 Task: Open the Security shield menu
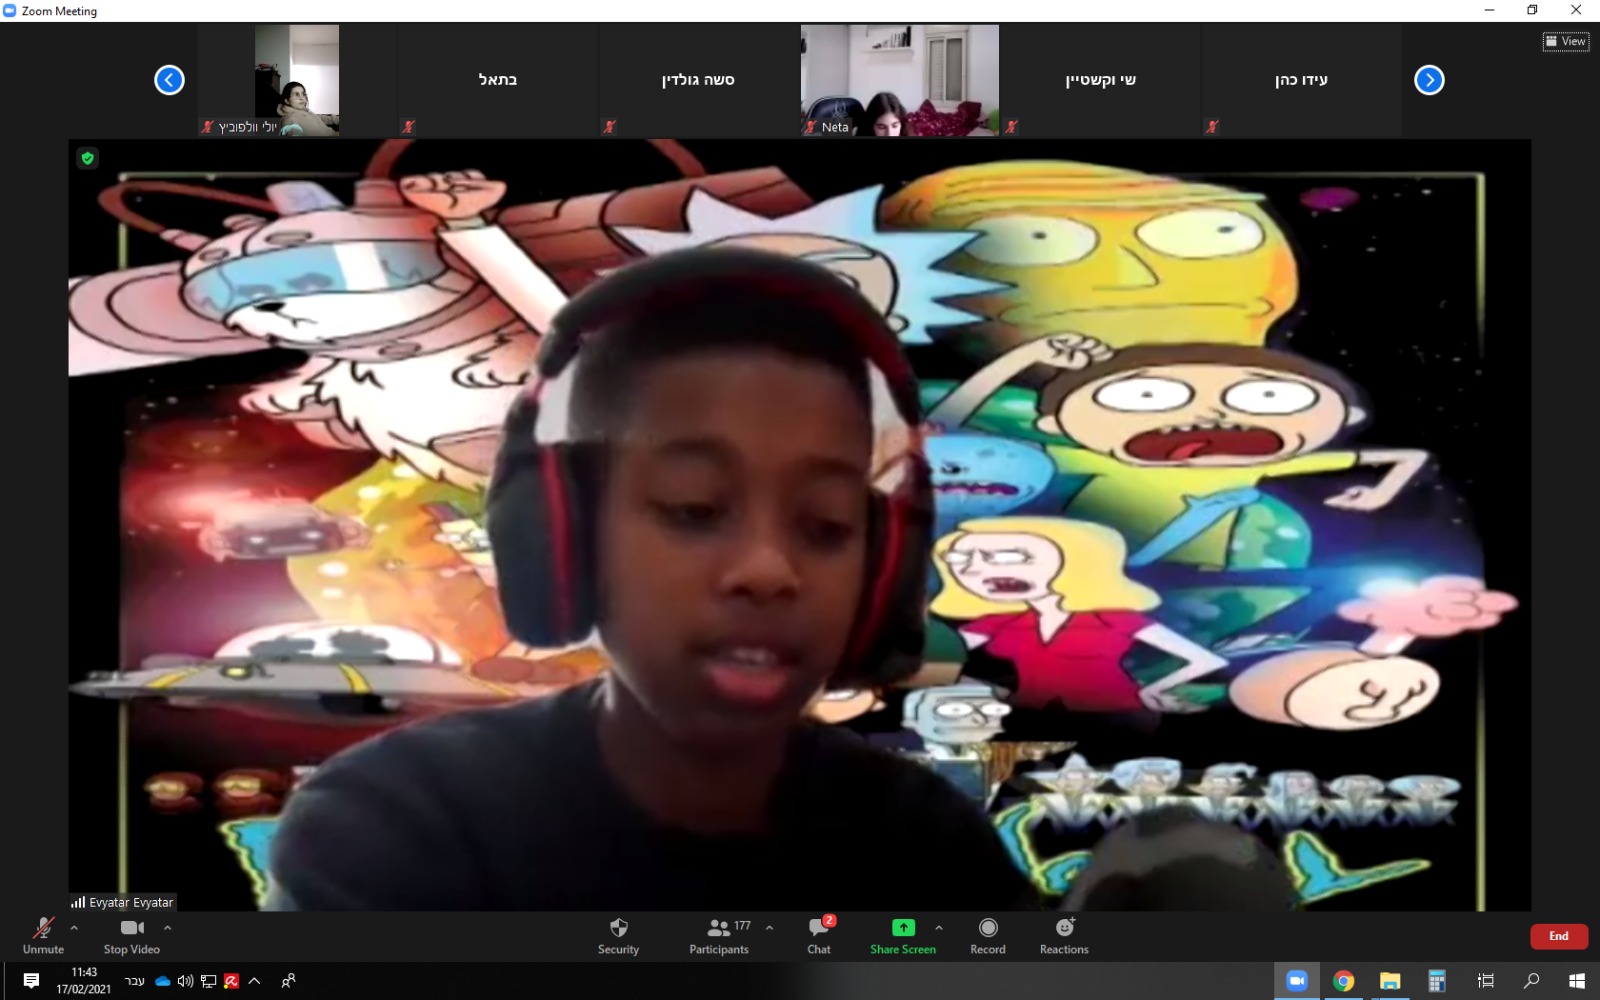coord(618,936)
